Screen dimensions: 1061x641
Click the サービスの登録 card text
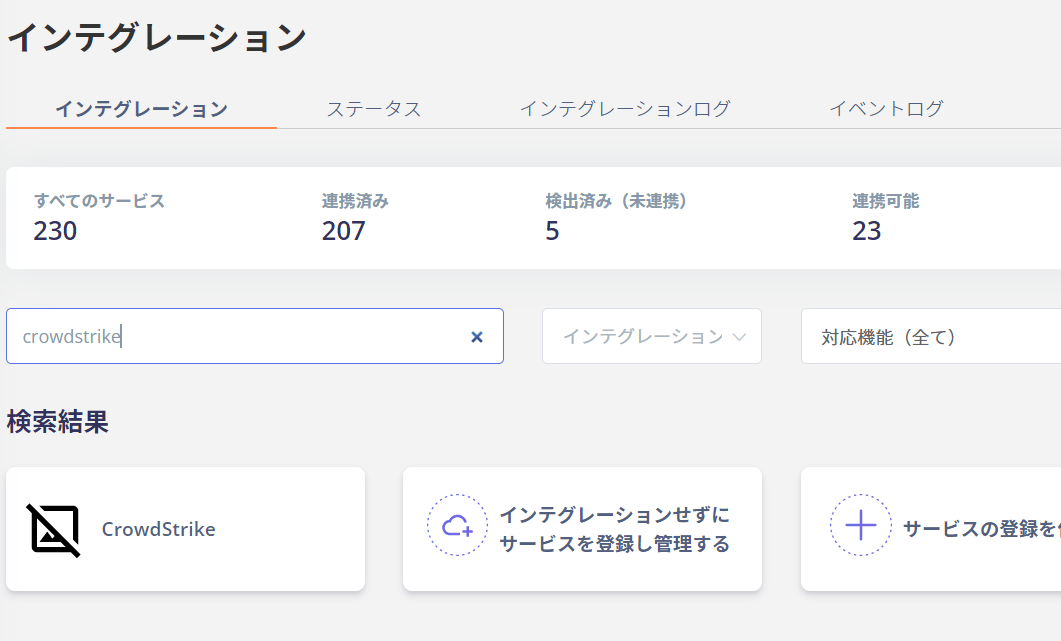click(x=982, y=529)
